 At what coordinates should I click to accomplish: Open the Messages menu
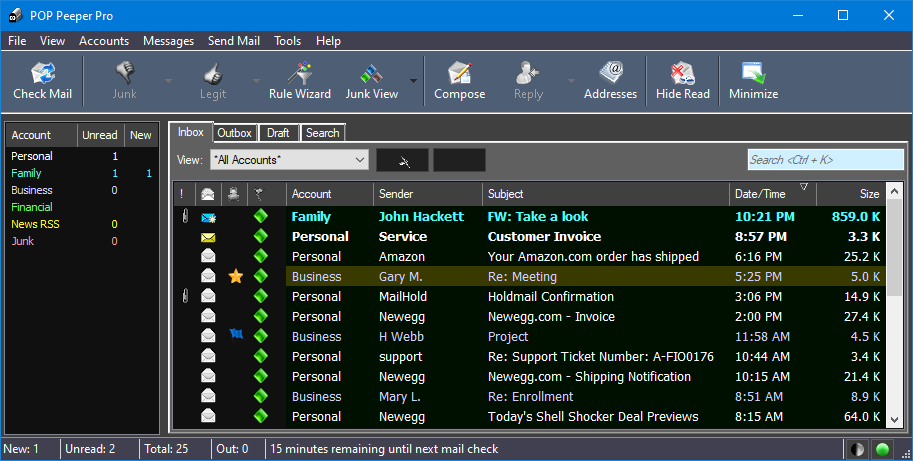[168, 41]
